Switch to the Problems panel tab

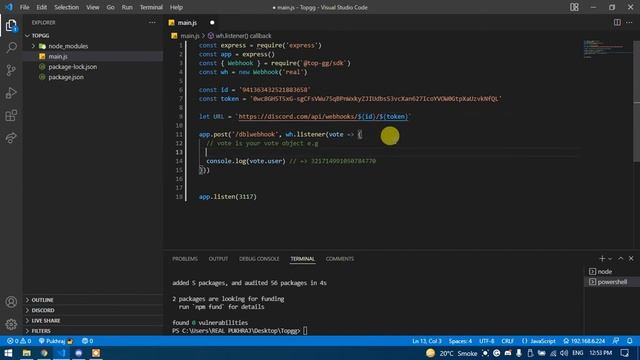tap(184, 259)
